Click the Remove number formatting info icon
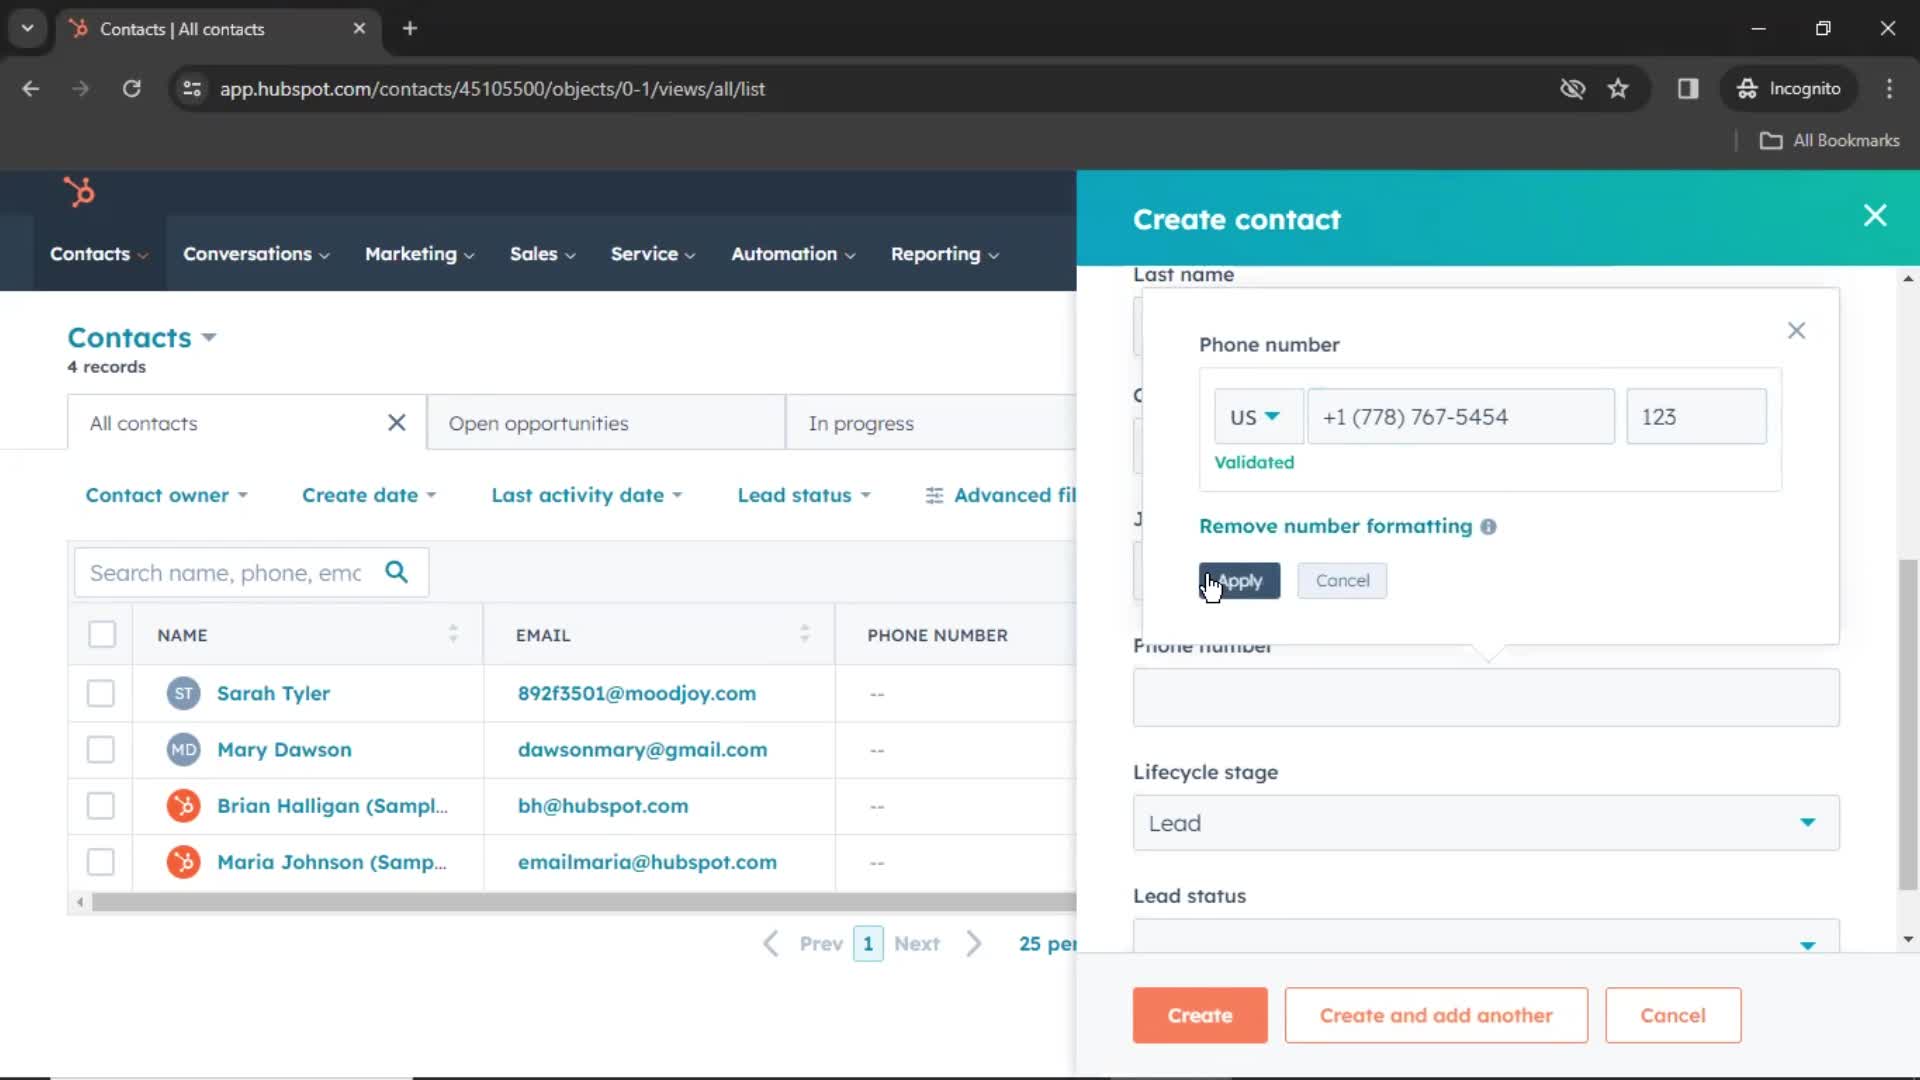The image size is (1920, 1080). [1489, 526]
